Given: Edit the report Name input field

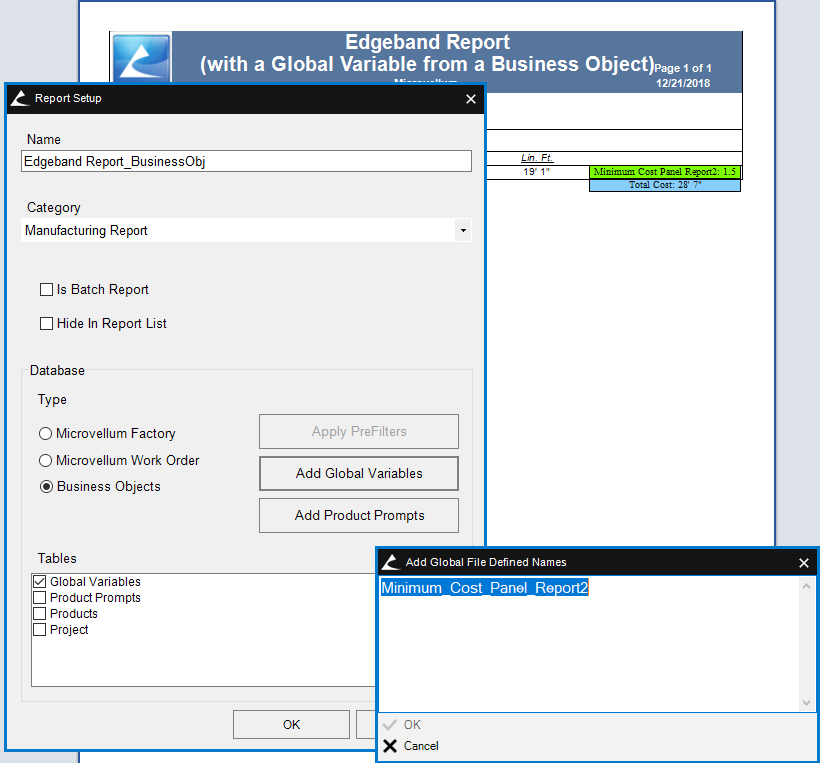Looking at the screenshot, I should 246,161.
